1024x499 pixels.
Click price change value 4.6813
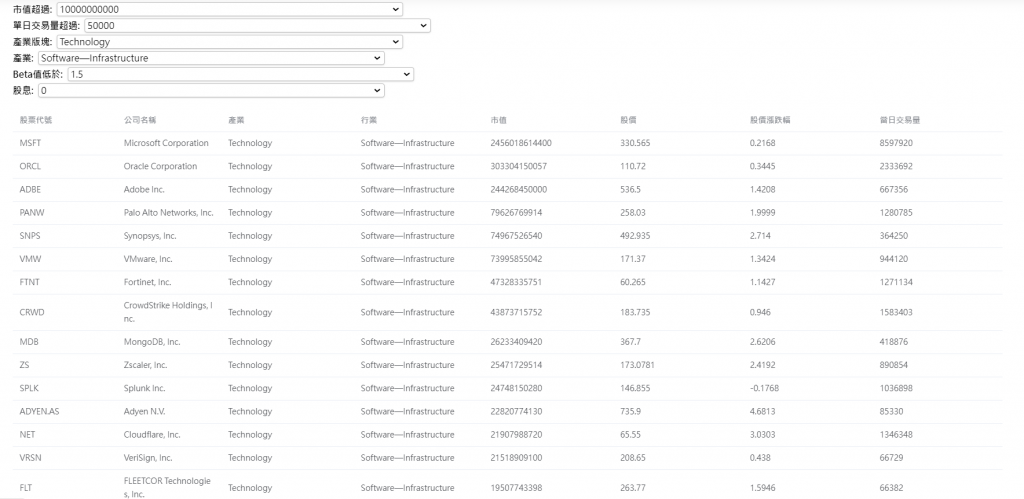(x=763, y=411)
